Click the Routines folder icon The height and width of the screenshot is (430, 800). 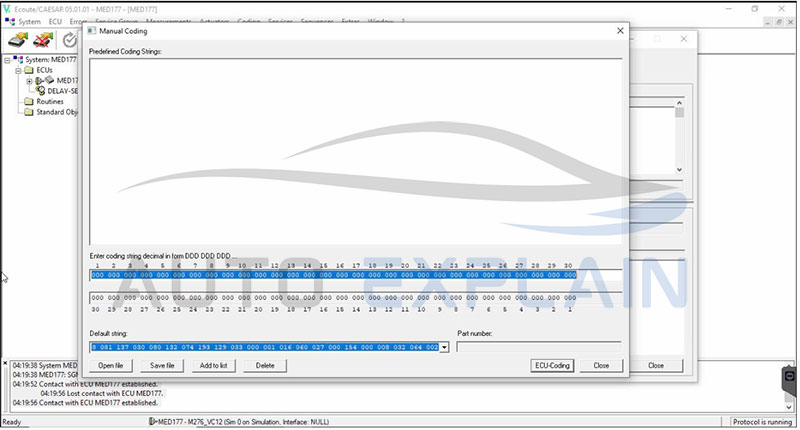(29, 102)
